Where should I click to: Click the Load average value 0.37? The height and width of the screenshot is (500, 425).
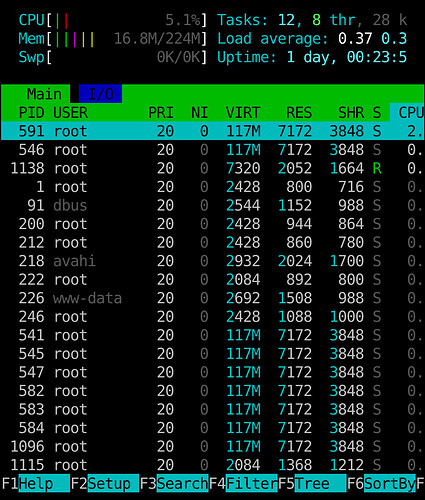pos(355,39)
